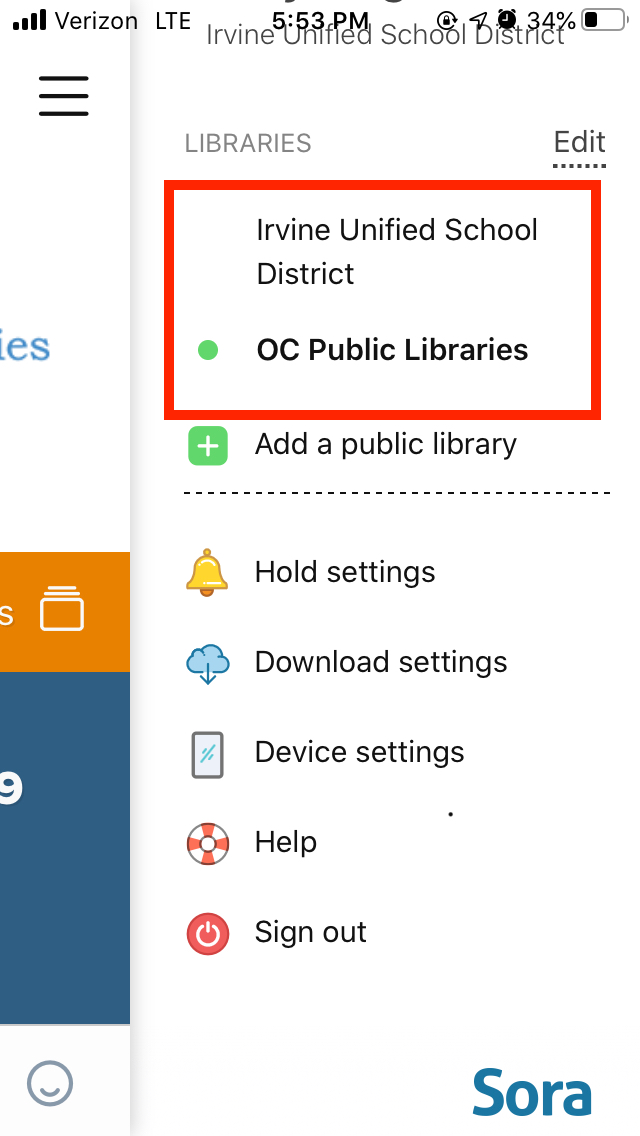This screenshot has height=1136, width=640.
Task: Tap the Sora logo
Action: click(x=532, y=1091)
